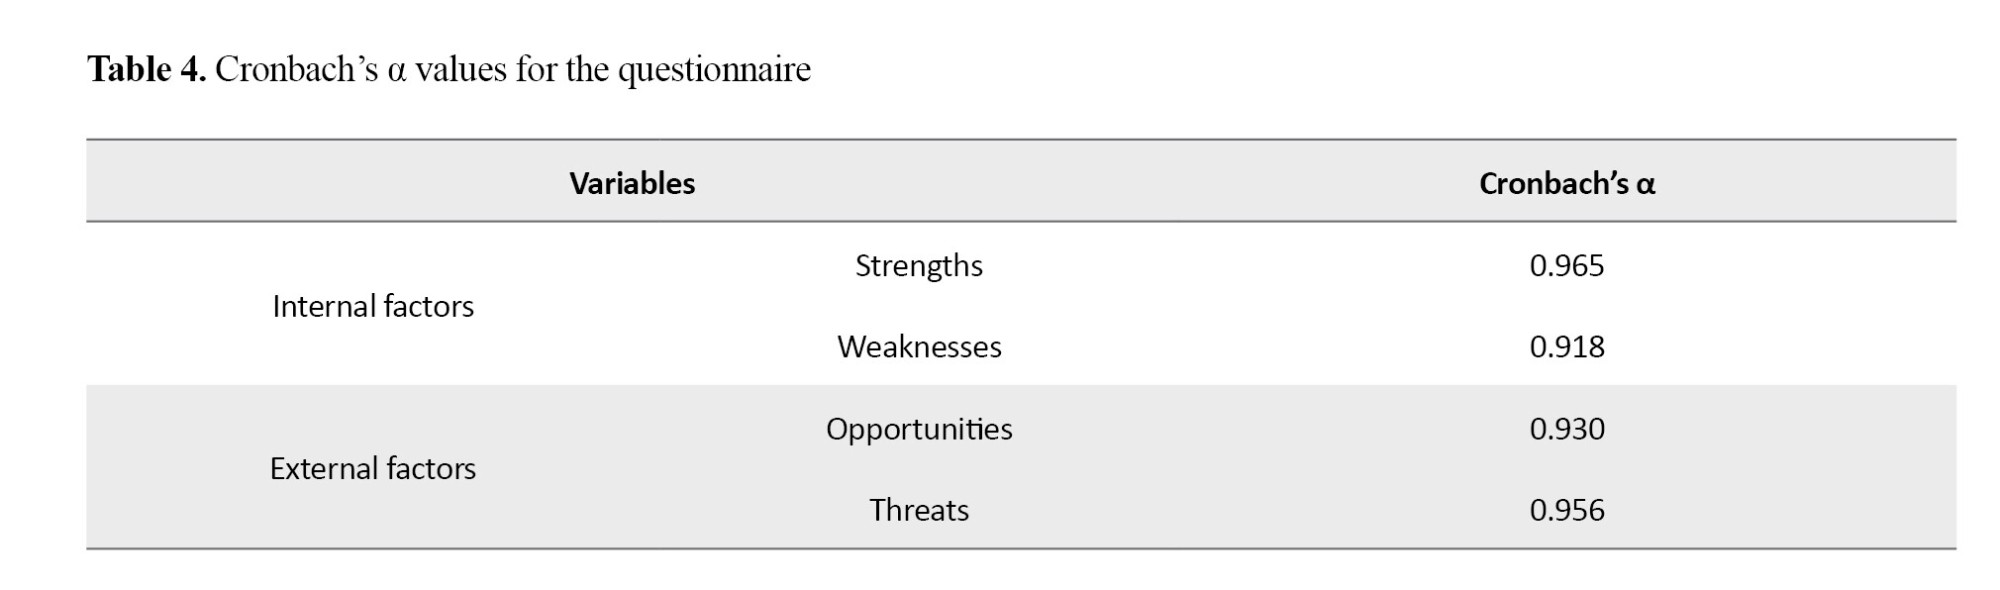
Task: Click the α symbol in the caption
Action: 396,72
